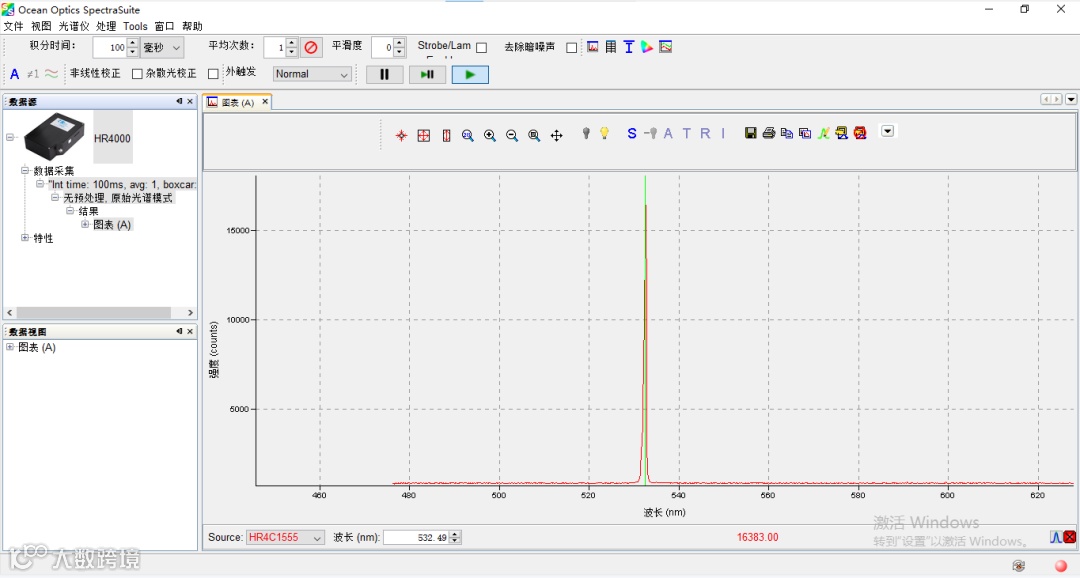
Task: Increase the 积分时间 value with up arrow
Action: (133, 43)
